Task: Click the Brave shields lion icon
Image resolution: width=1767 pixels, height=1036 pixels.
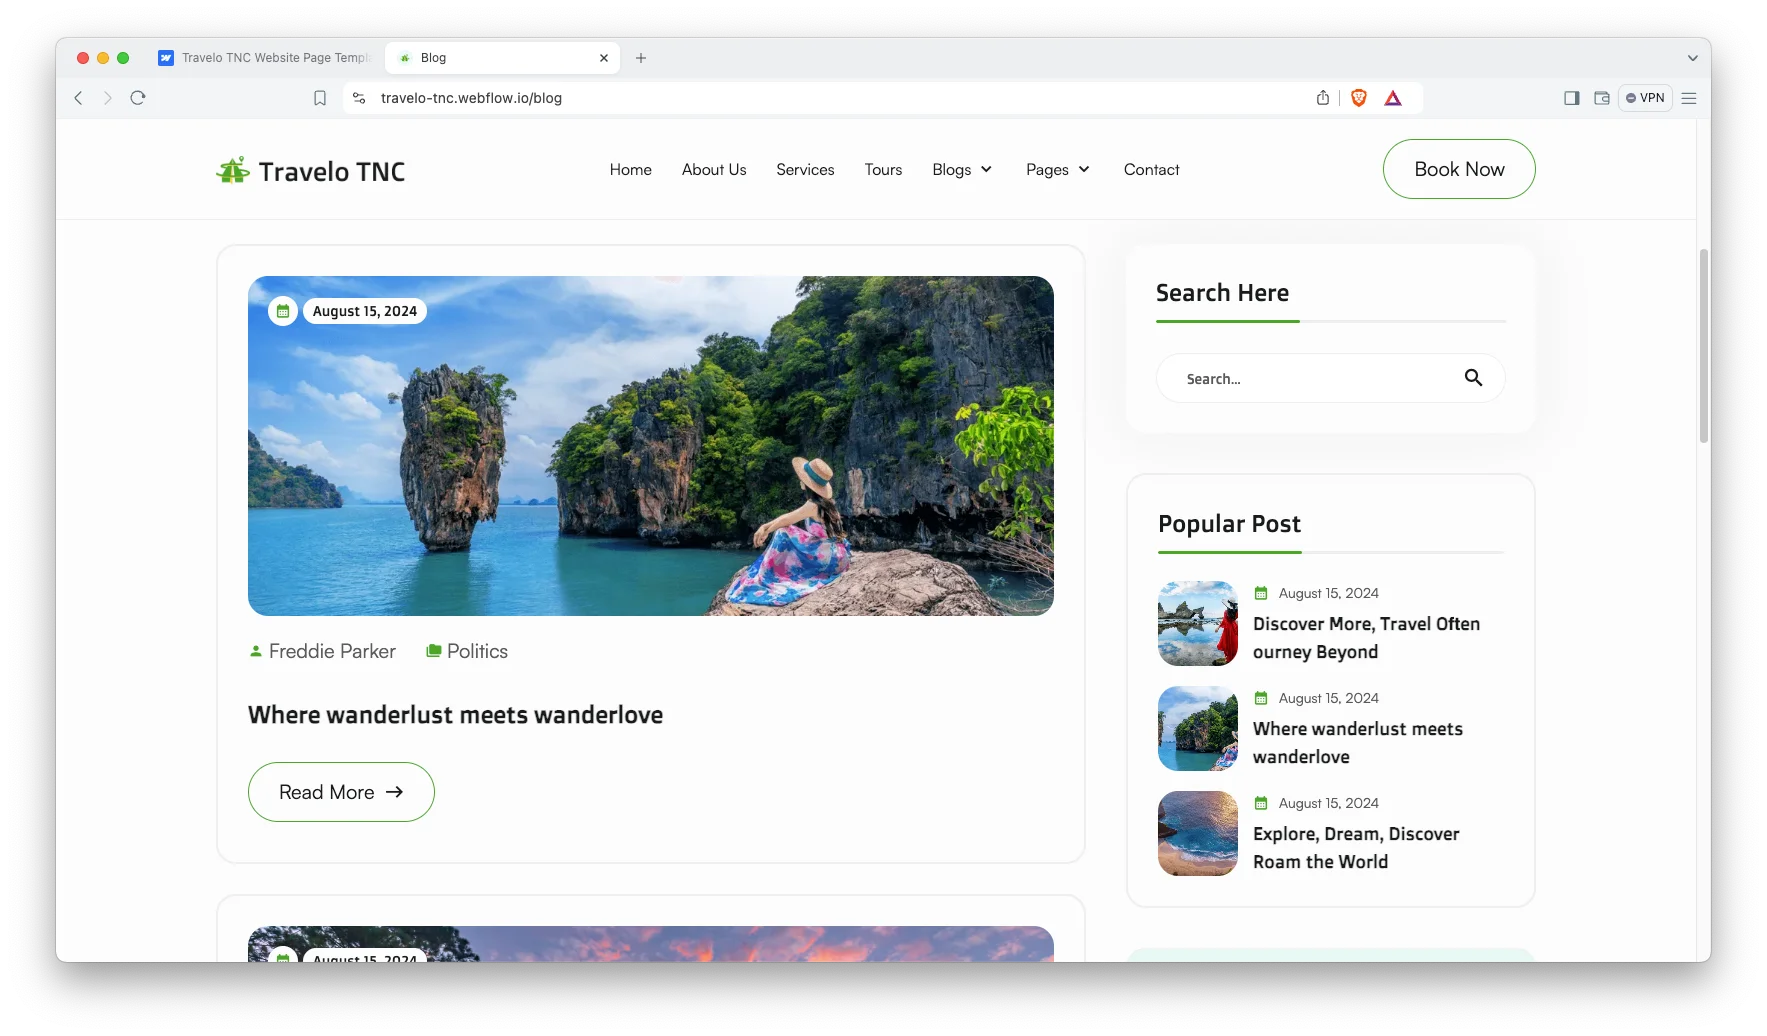Action: [x=1358, y=98]
